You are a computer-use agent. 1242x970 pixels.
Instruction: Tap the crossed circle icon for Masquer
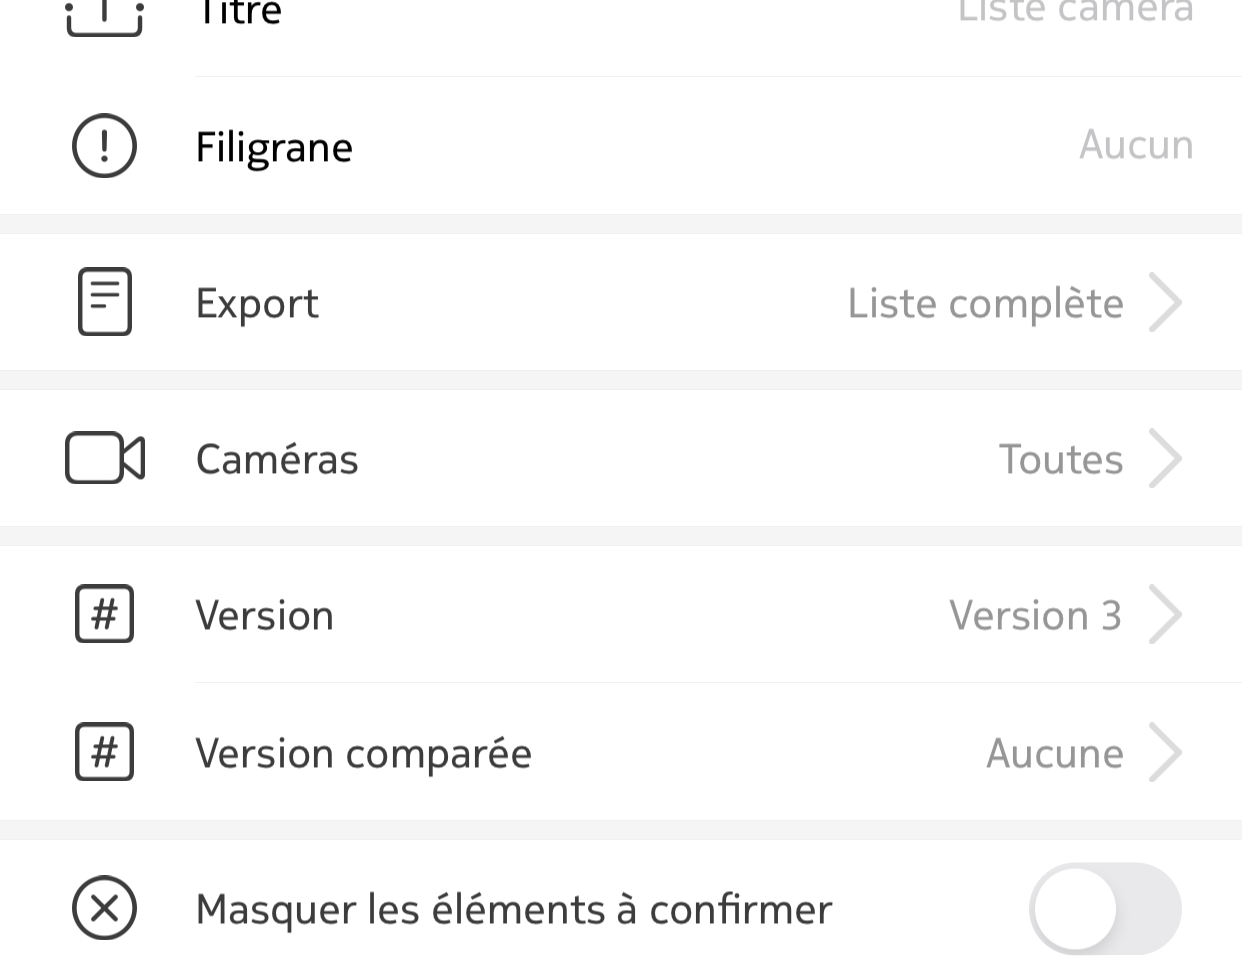pyautogui.click(x=105, y=908)
